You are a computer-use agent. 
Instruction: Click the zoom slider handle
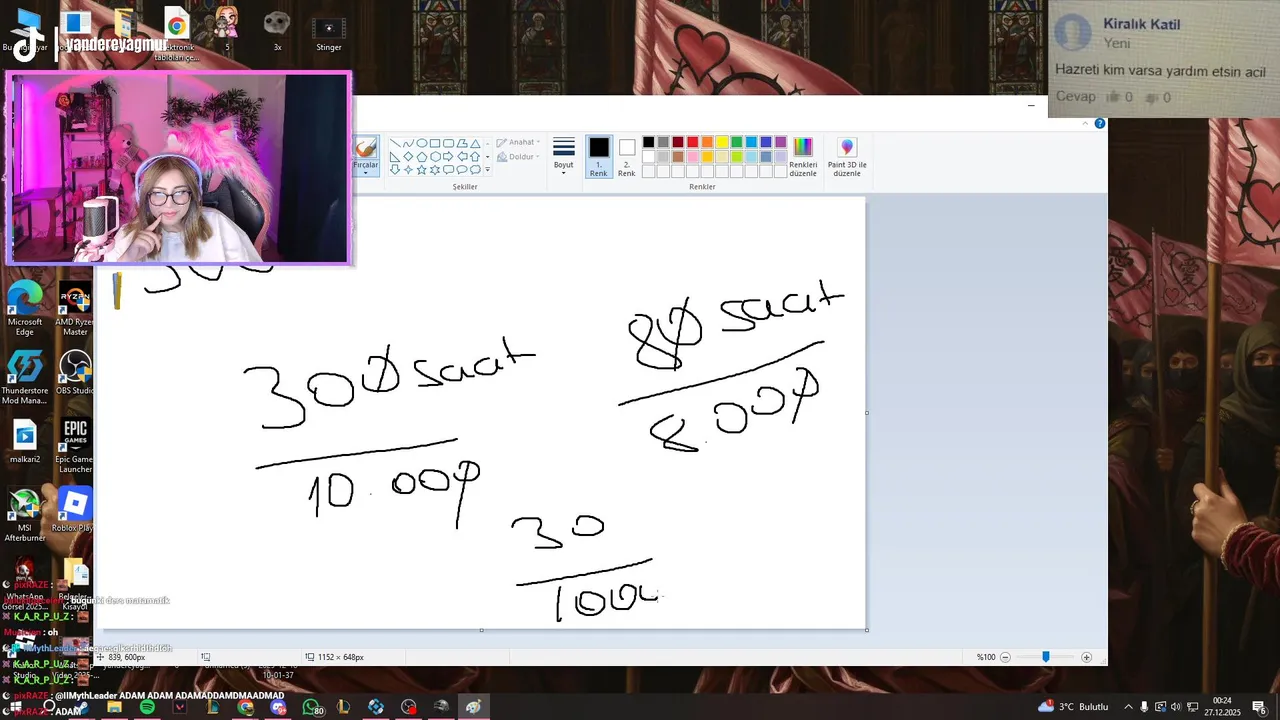point(1046,657)
